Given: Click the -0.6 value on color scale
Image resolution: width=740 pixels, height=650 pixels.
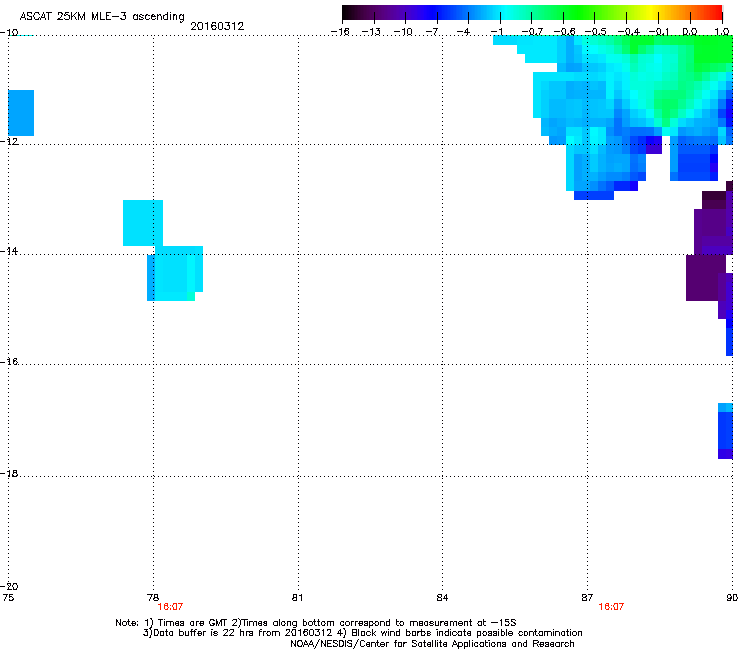Looking at the screenshot, I should click(x=564, y=32).
